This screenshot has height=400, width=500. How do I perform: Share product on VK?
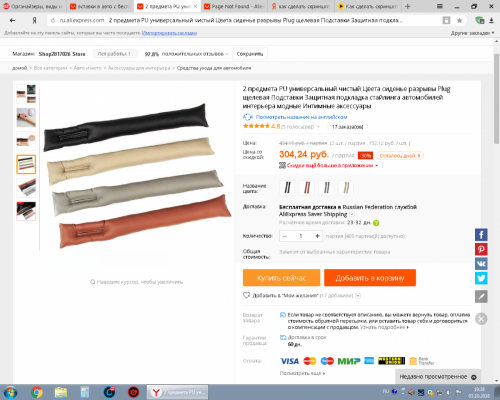click(x=481, y=264)
